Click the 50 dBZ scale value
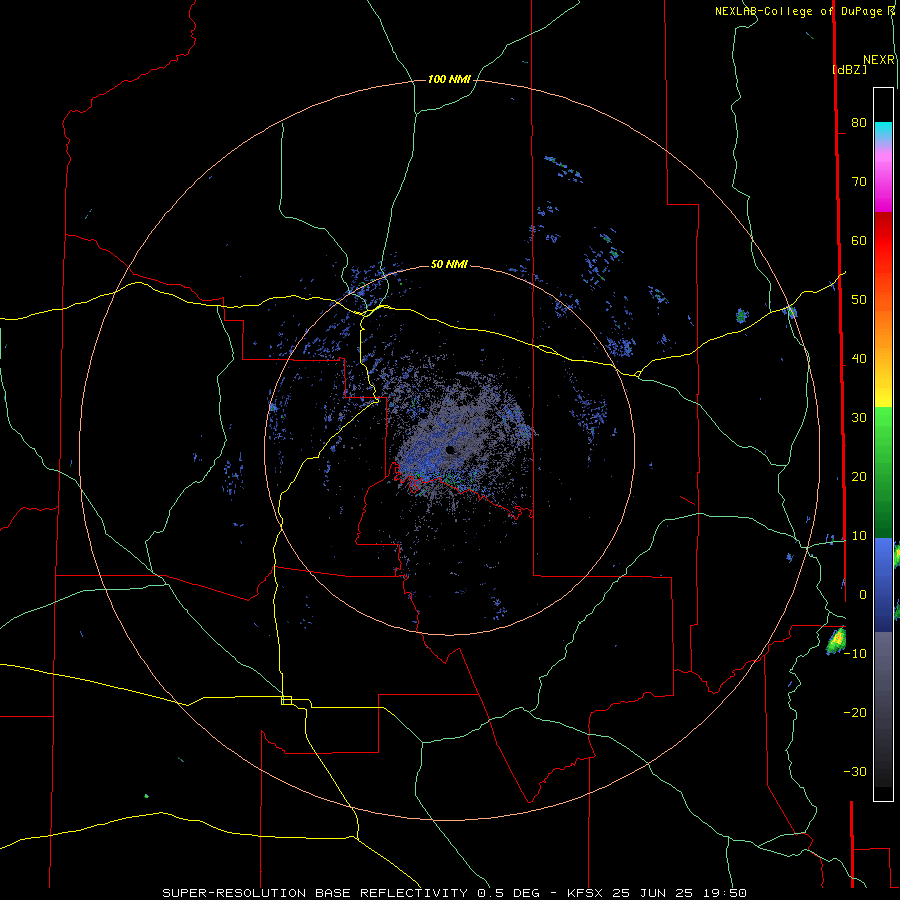Image resolution: width=900 pixels, height=900 pixels. pos(859,300)
